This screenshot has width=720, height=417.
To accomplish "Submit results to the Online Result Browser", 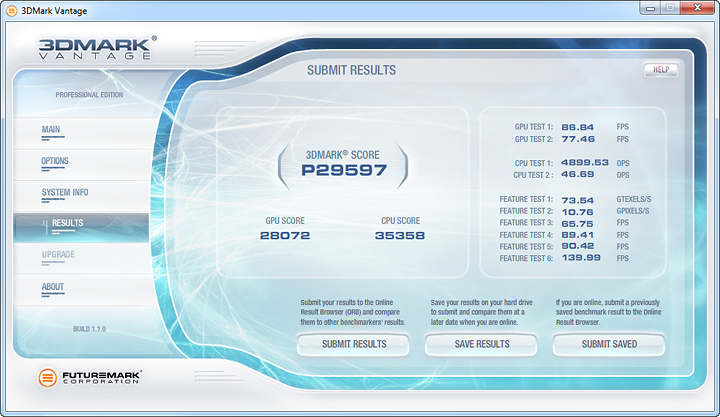I will [x=354, y=344].
